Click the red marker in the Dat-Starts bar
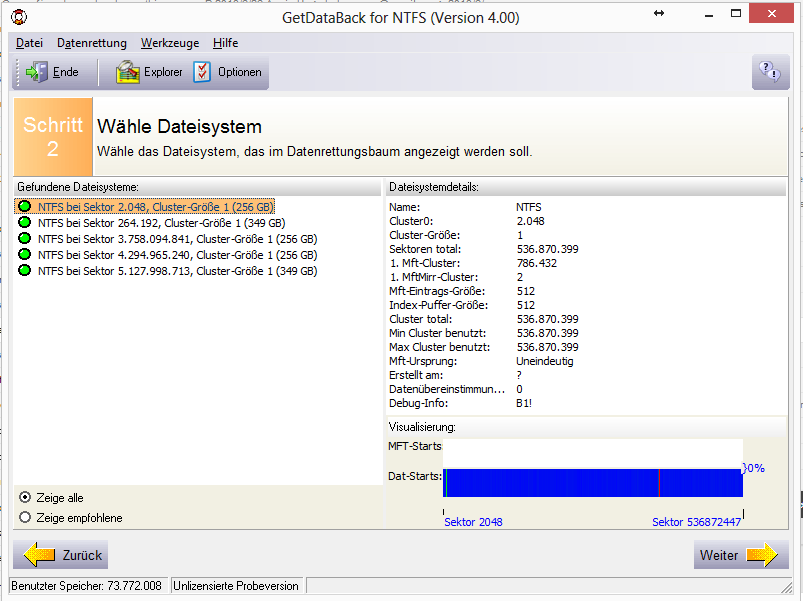The height and width of the screenshot is (601, 803). 659,483
